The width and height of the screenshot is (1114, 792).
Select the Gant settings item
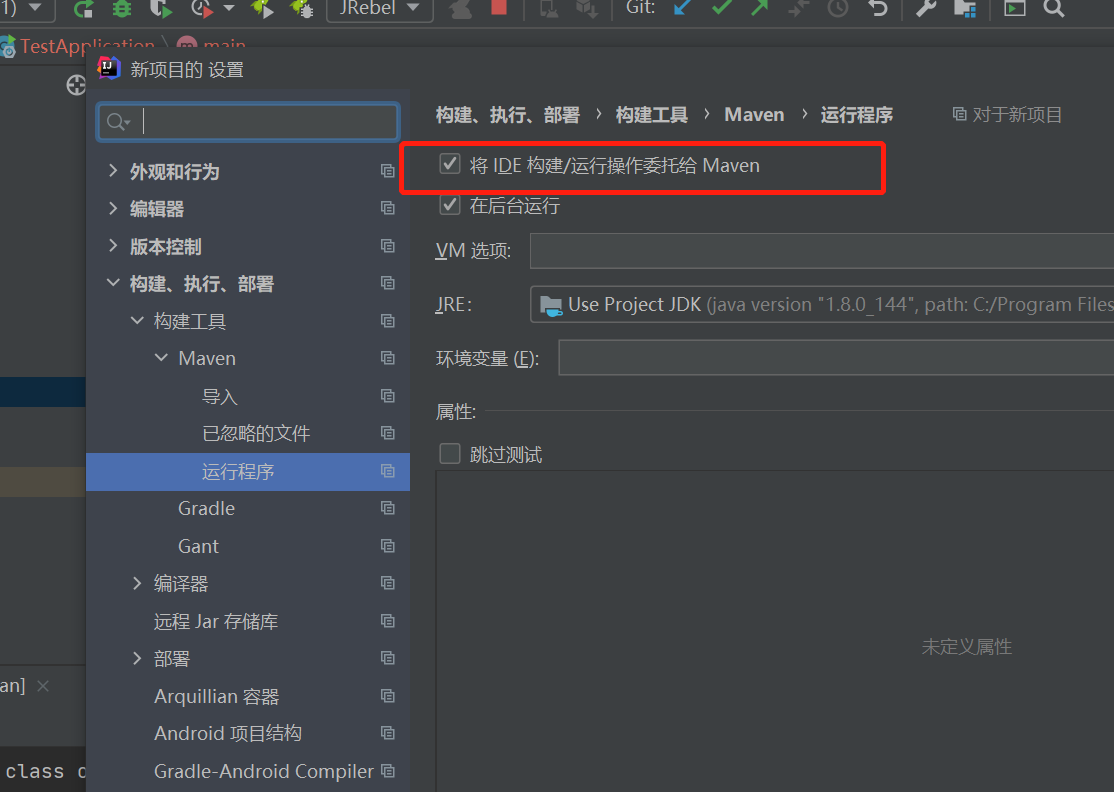click(x=198, y=546)
